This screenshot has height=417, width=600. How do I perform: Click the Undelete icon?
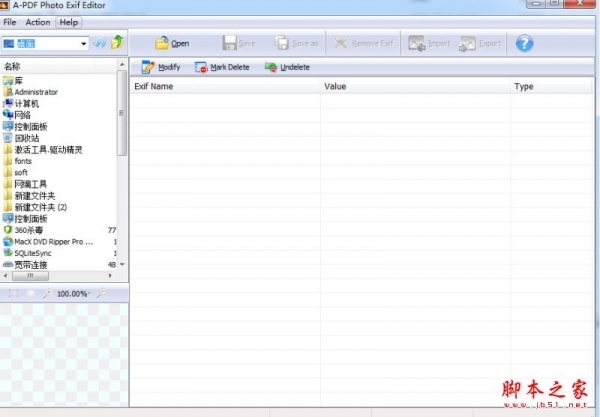click(x=271, y=67)
